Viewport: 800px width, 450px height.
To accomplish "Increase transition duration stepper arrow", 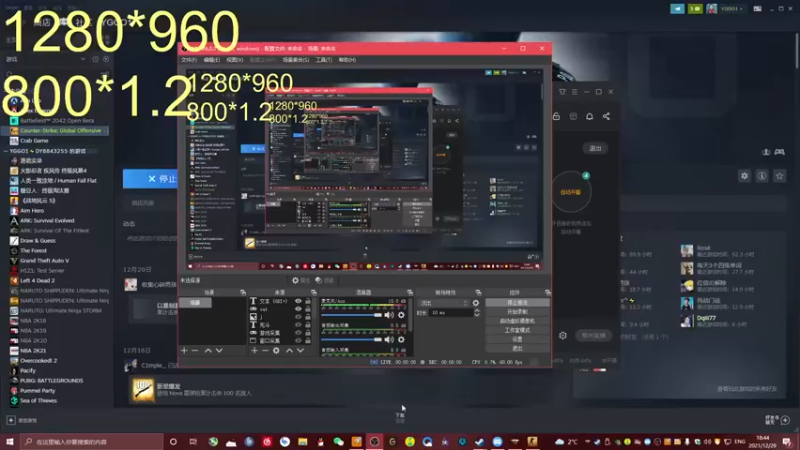I will tap(477, 311).
